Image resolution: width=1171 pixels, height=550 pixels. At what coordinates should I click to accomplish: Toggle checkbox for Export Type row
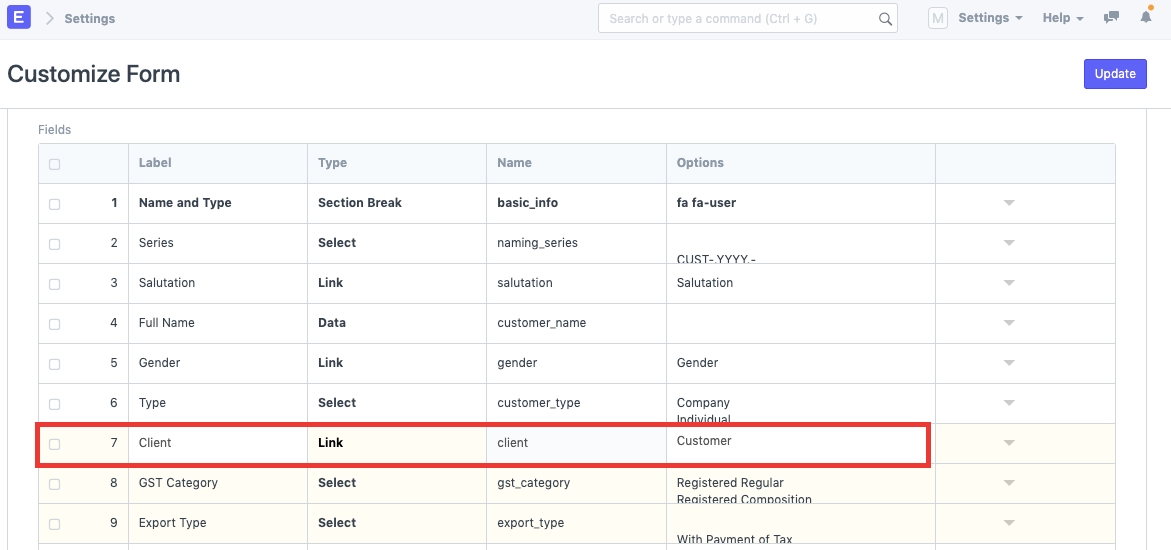[x=54, y=524]
